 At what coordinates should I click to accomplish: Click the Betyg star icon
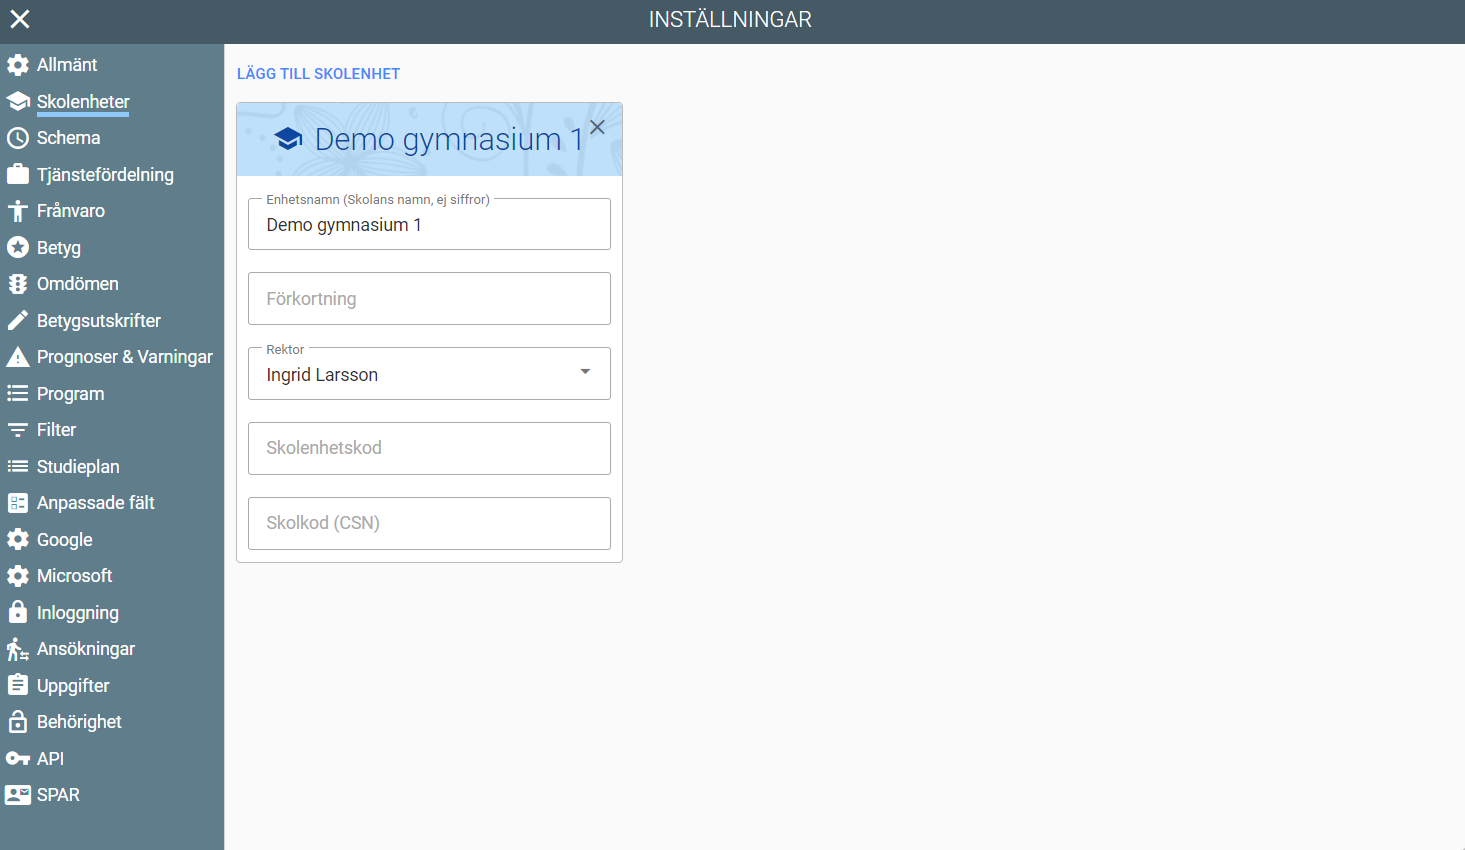18,248
